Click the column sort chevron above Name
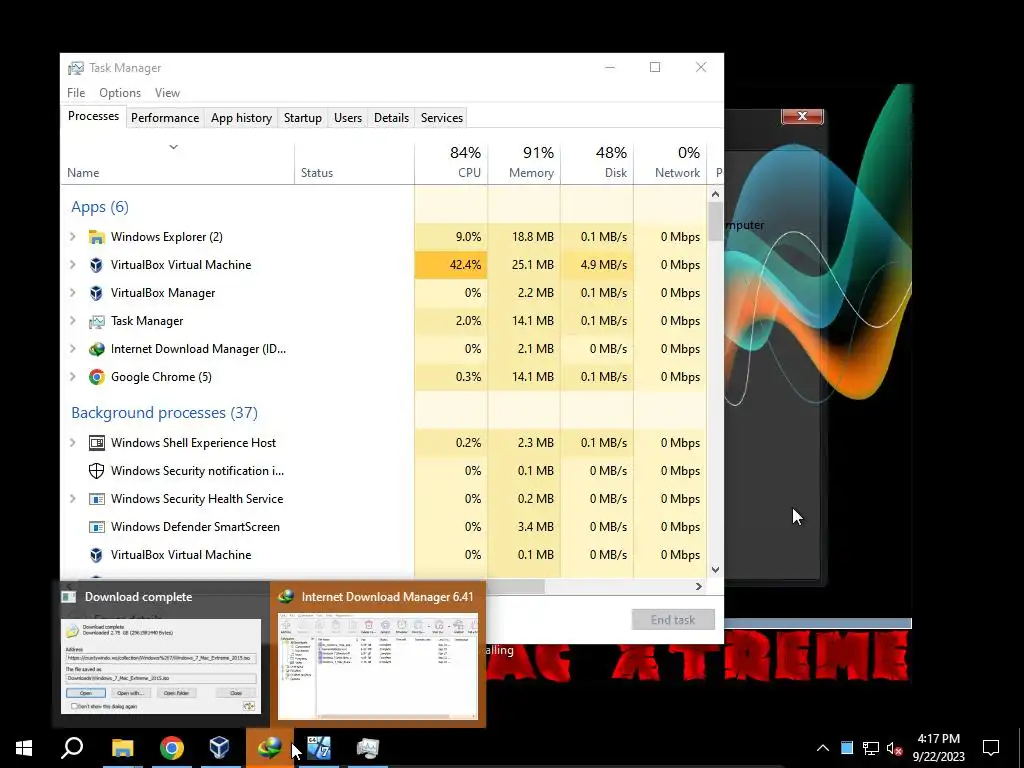The height and width of the screenshot is (768, 1024). pos(174,147)
